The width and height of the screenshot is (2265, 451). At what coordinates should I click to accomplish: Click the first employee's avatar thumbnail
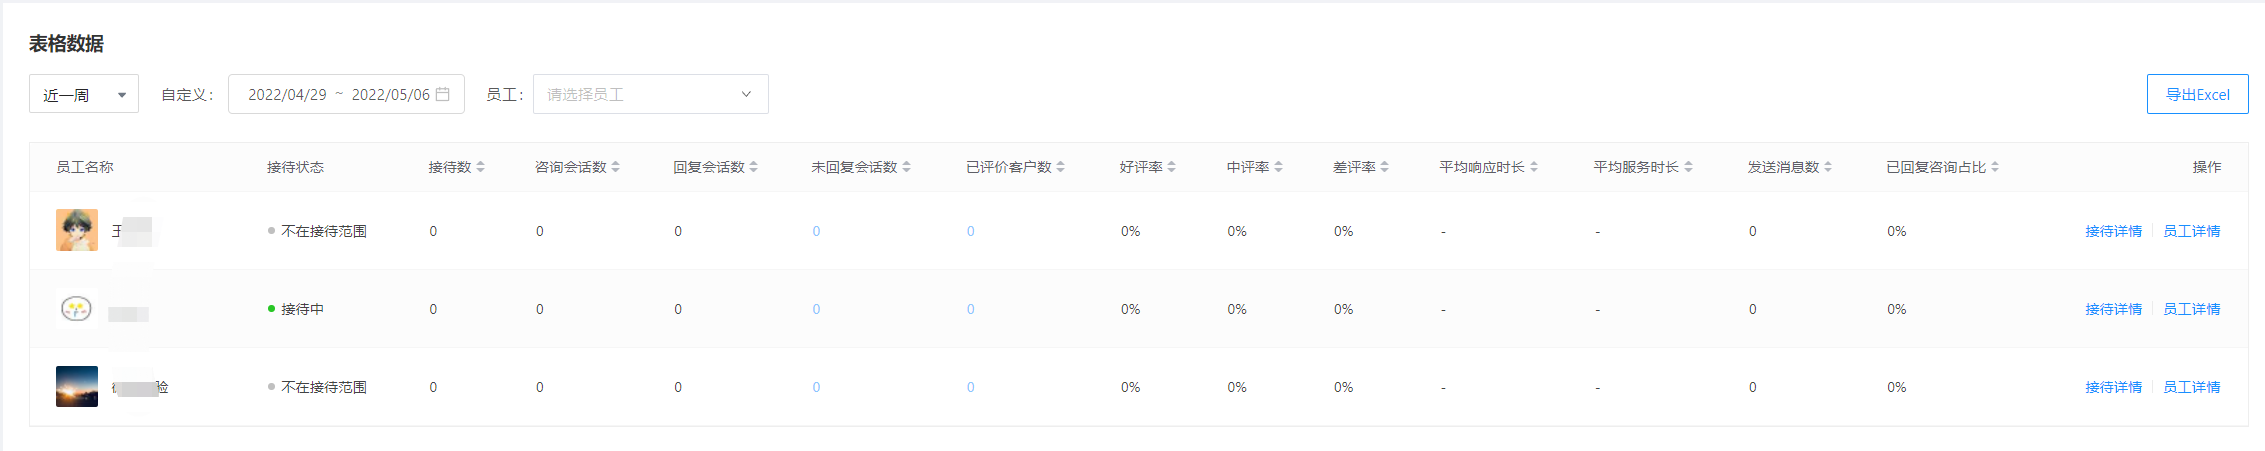pos(77,230)
